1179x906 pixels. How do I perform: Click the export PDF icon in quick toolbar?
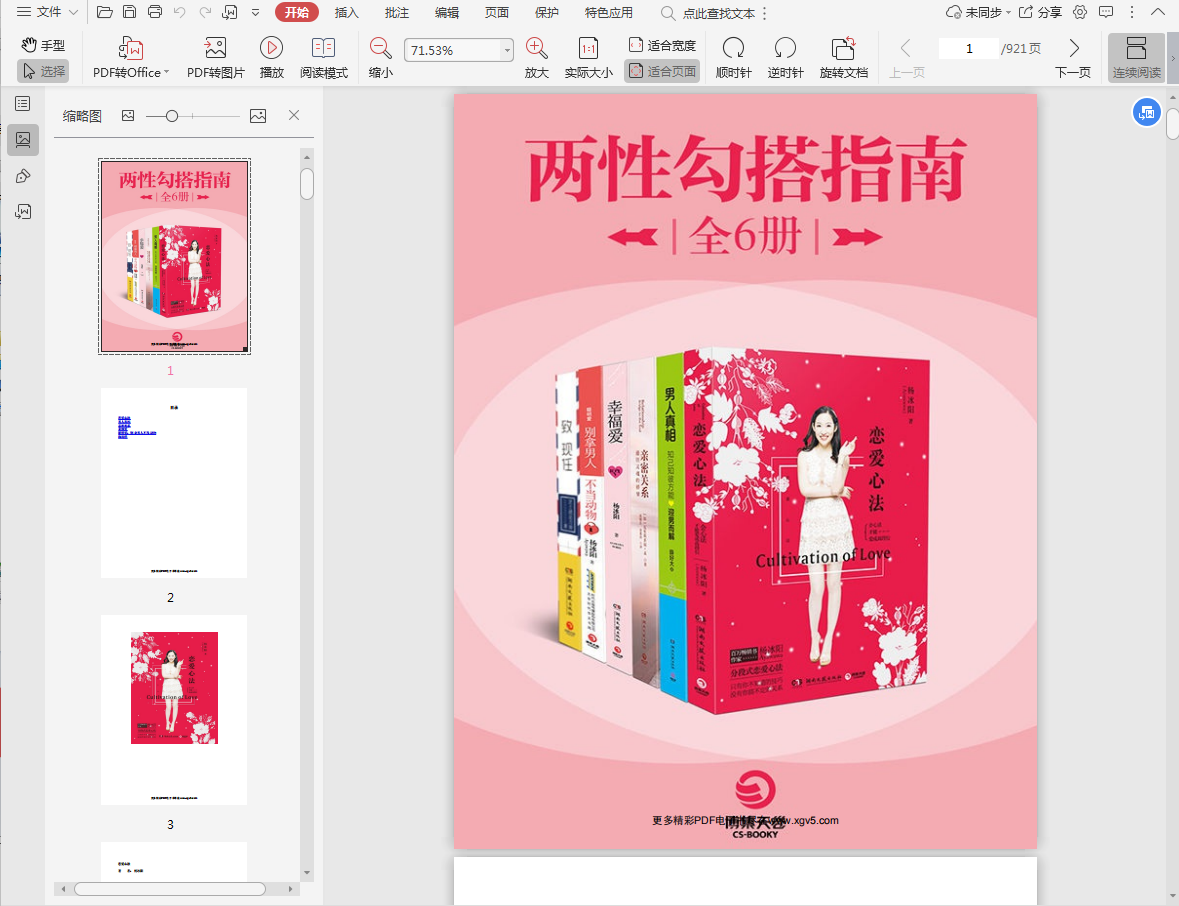point(230,12)
